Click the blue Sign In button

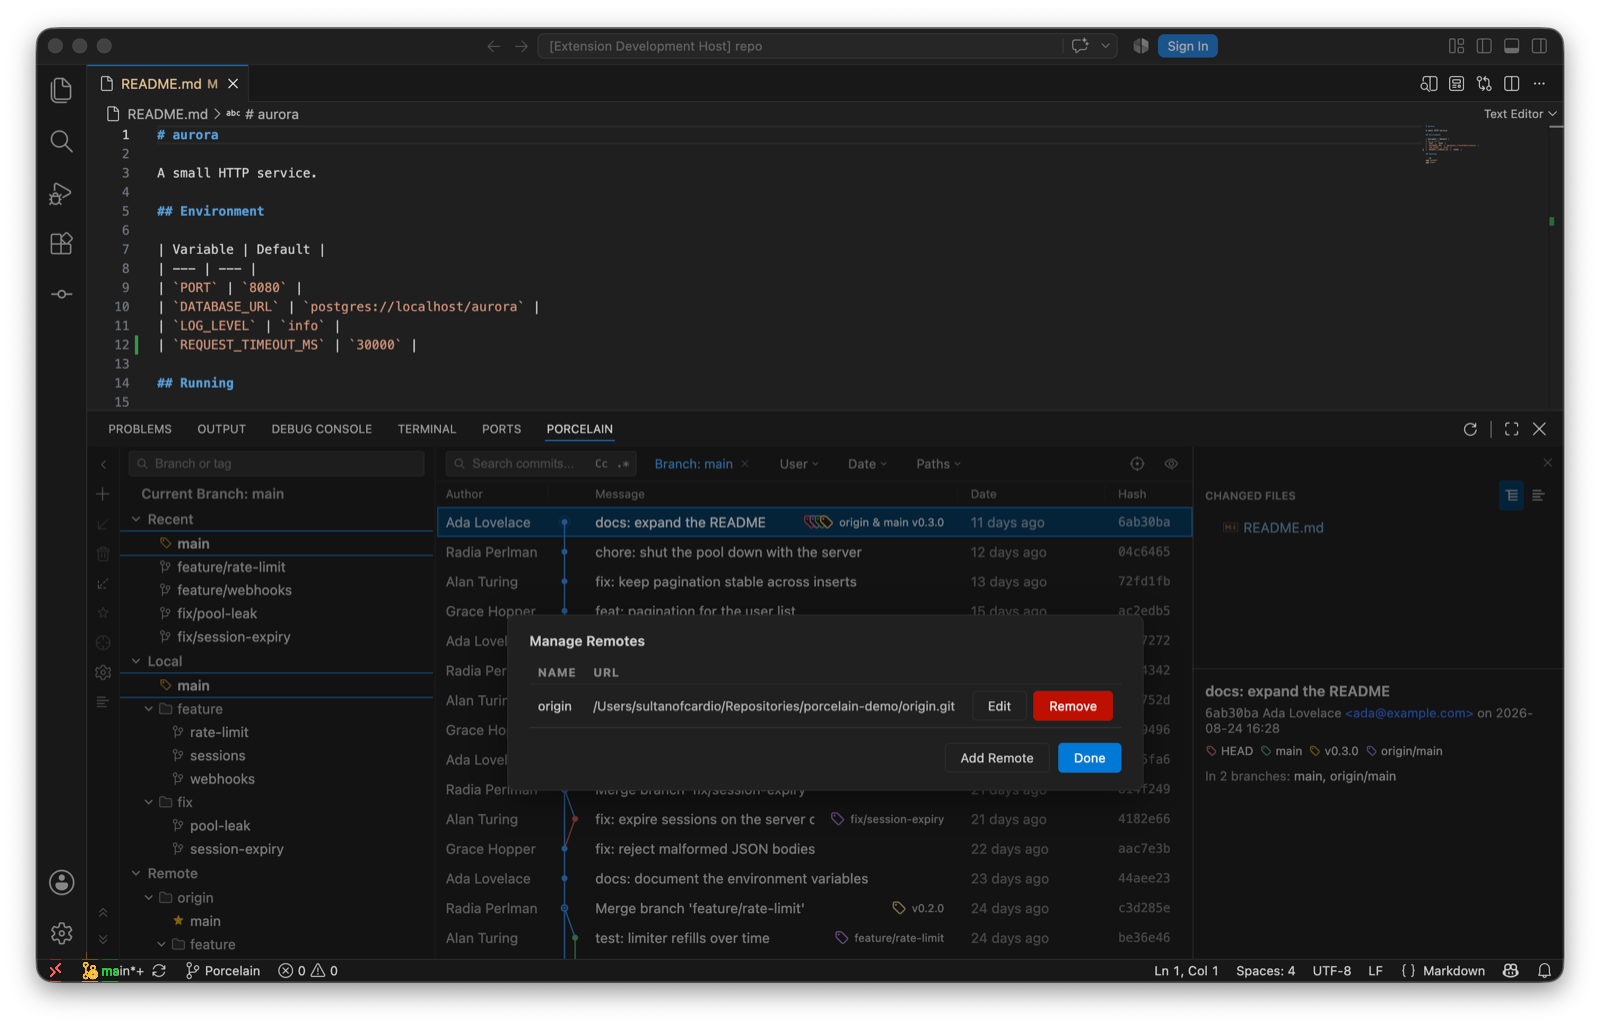coord(1187,46)
